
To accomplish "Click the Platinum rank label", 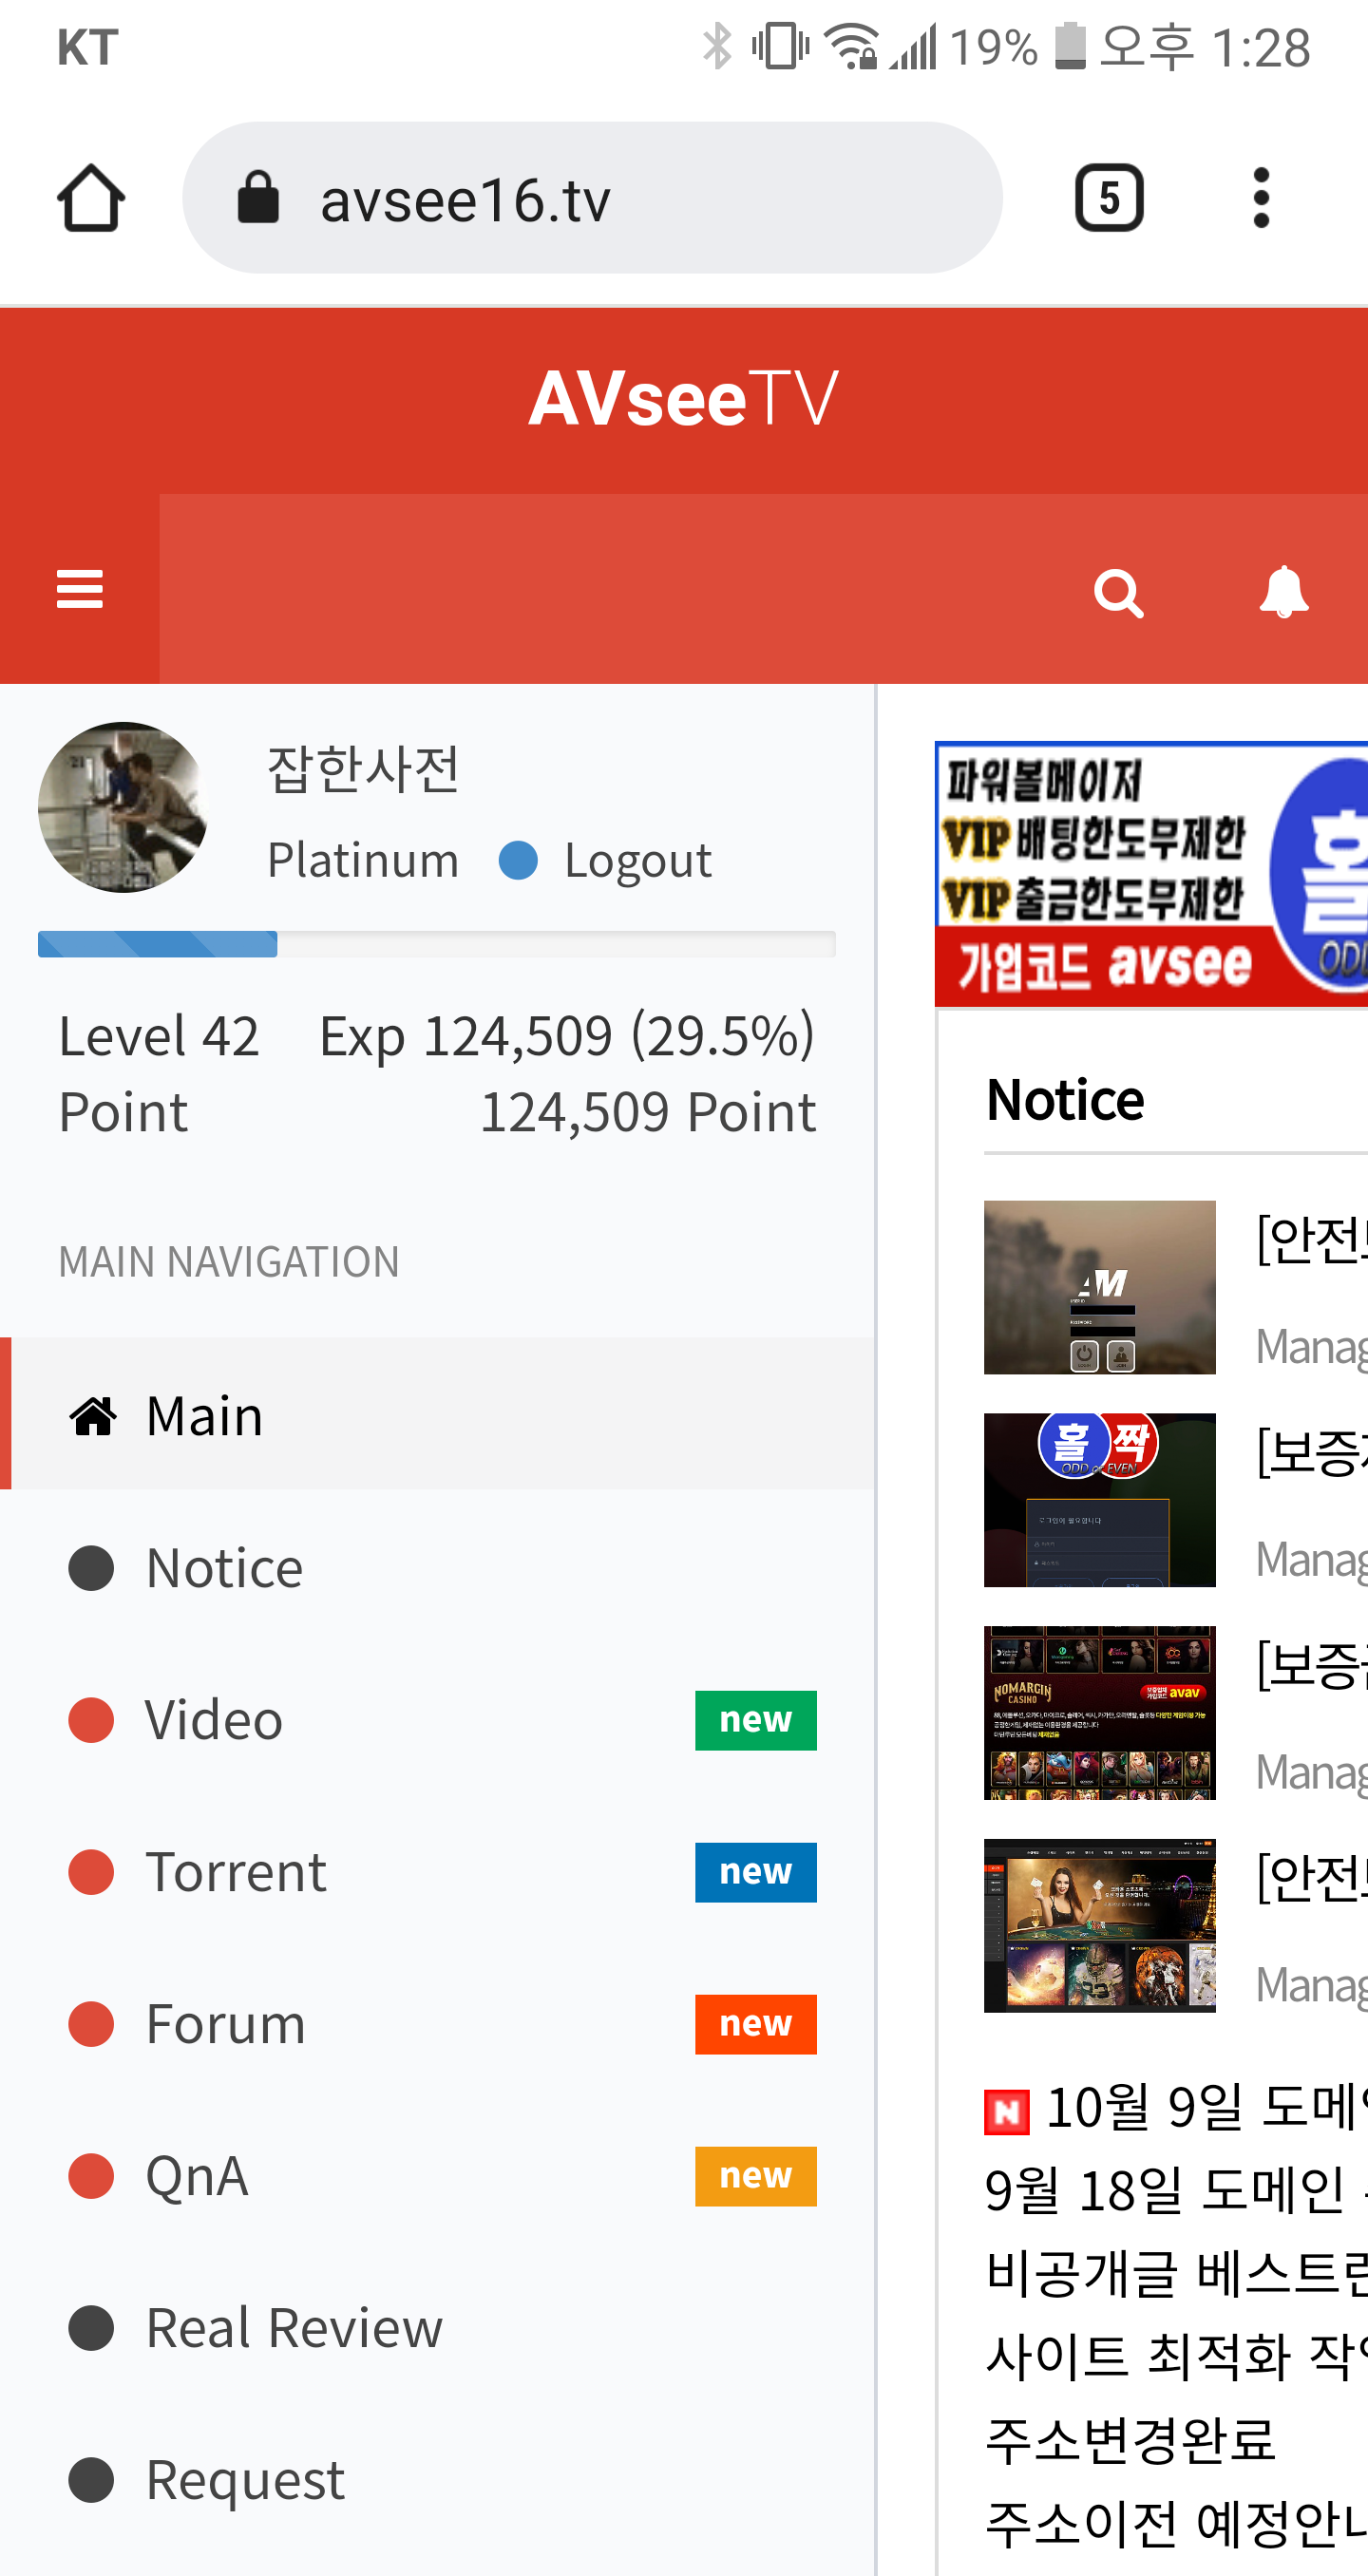I will 363,860.
